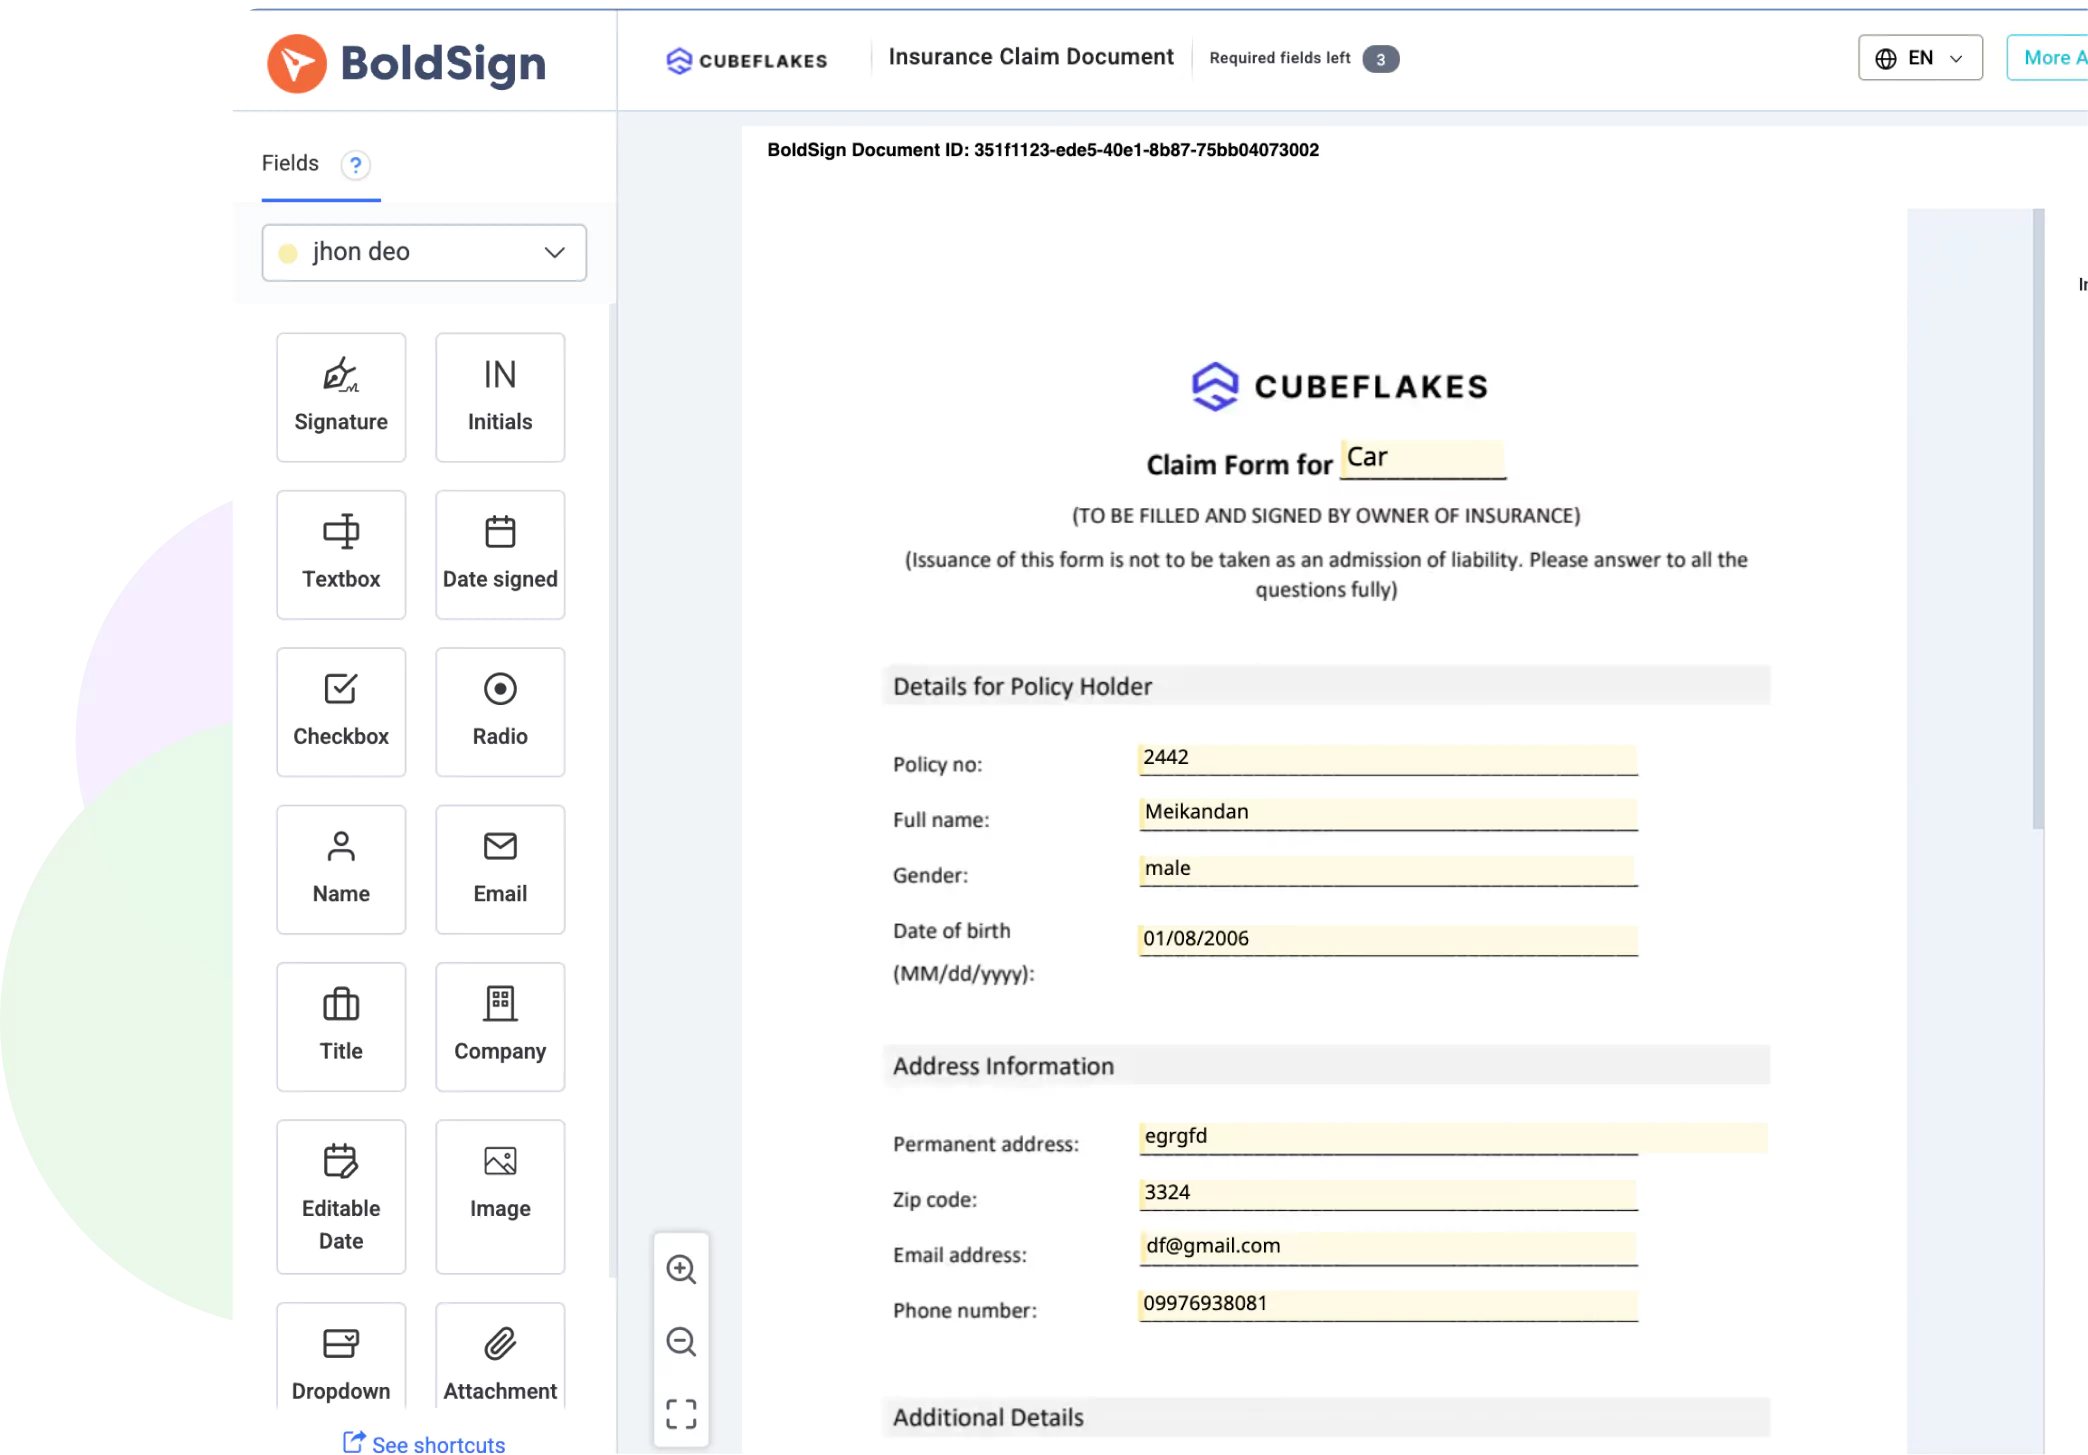Screen dimensions: 2088x1455
Task: Select the Attachment field tool
Action: (x=499, y=1356)
